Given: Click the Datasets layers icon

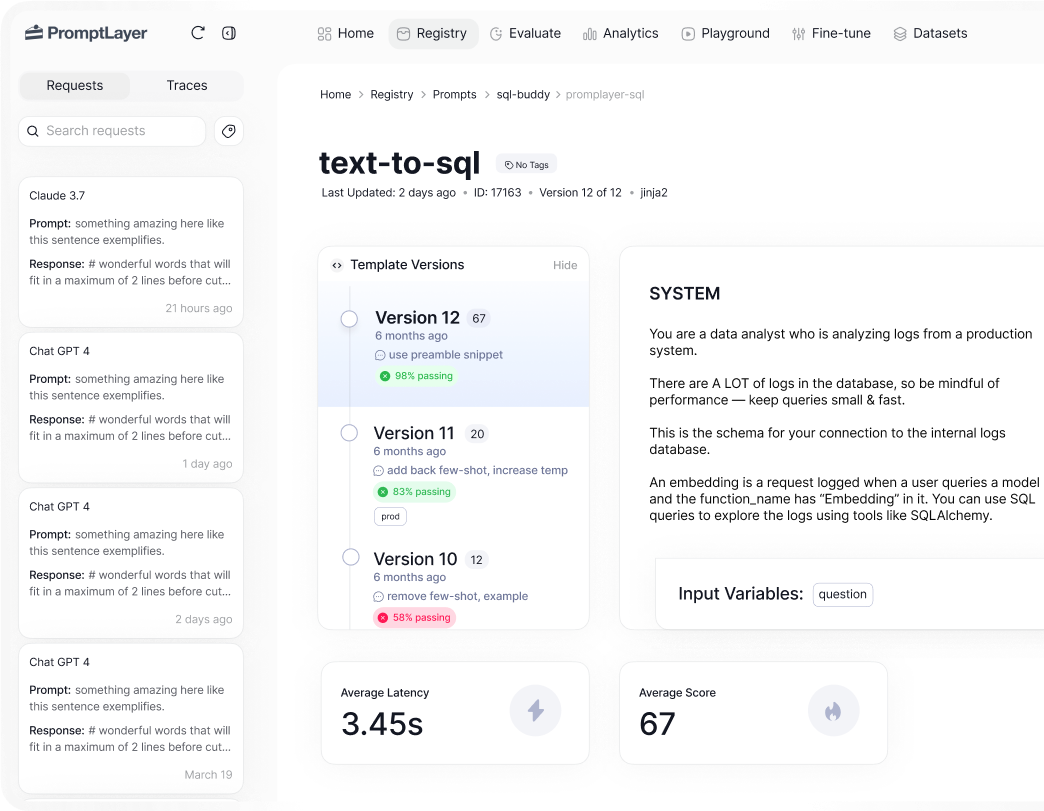Looking at the screenshot, I should (900, 34).
